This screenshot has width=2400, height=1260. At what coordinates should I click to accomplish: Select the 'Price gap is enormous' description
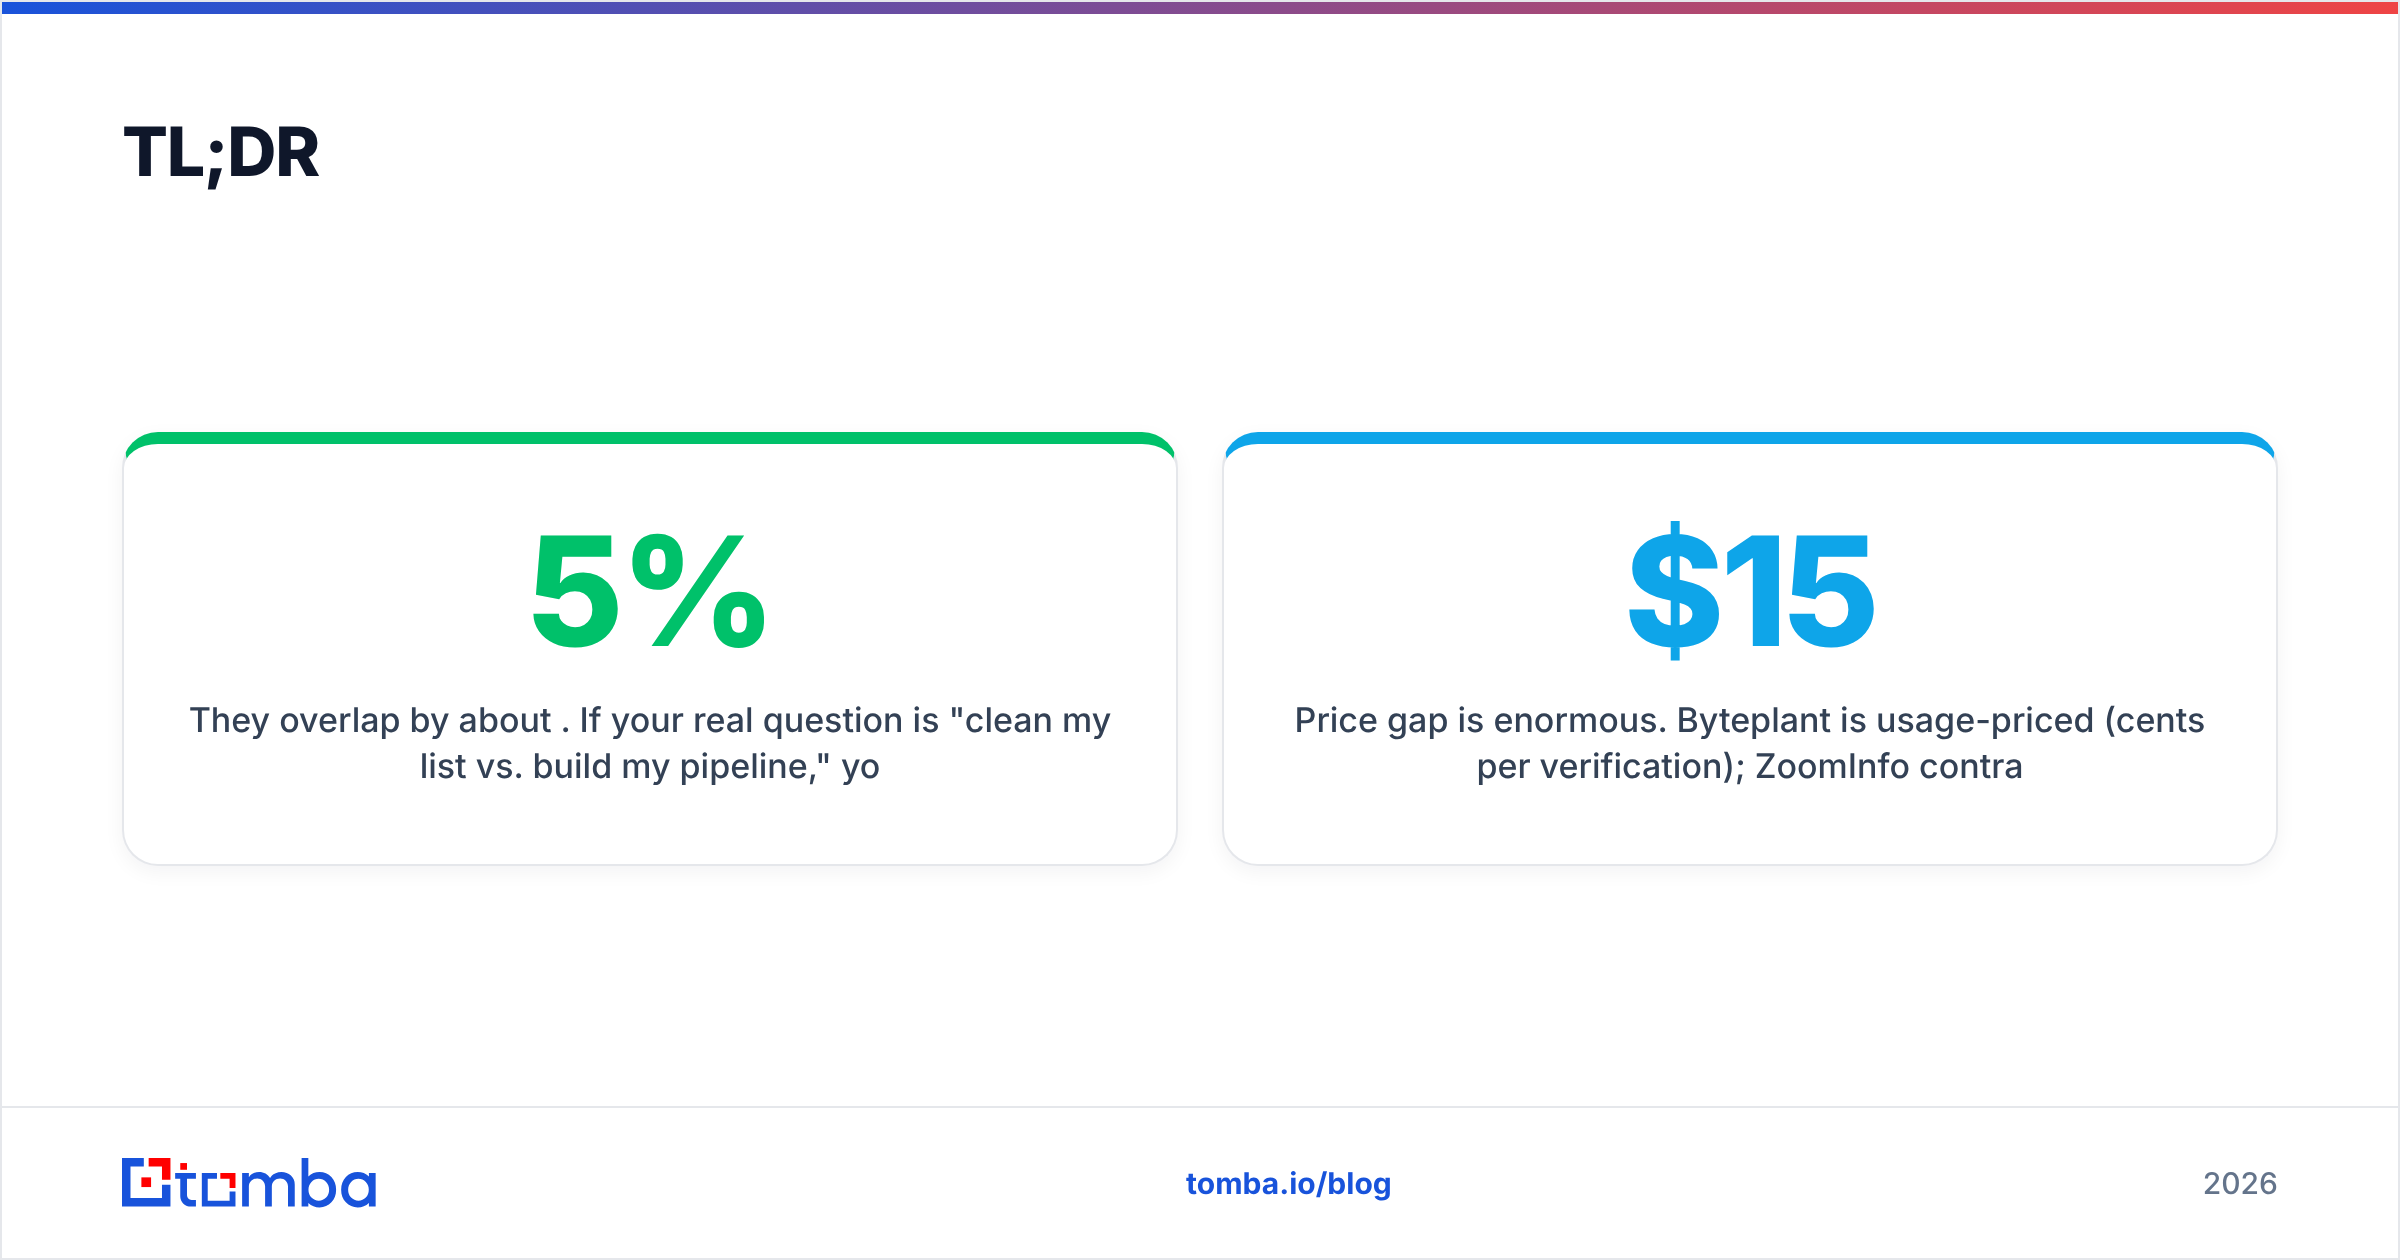[x=1750, y=743]
